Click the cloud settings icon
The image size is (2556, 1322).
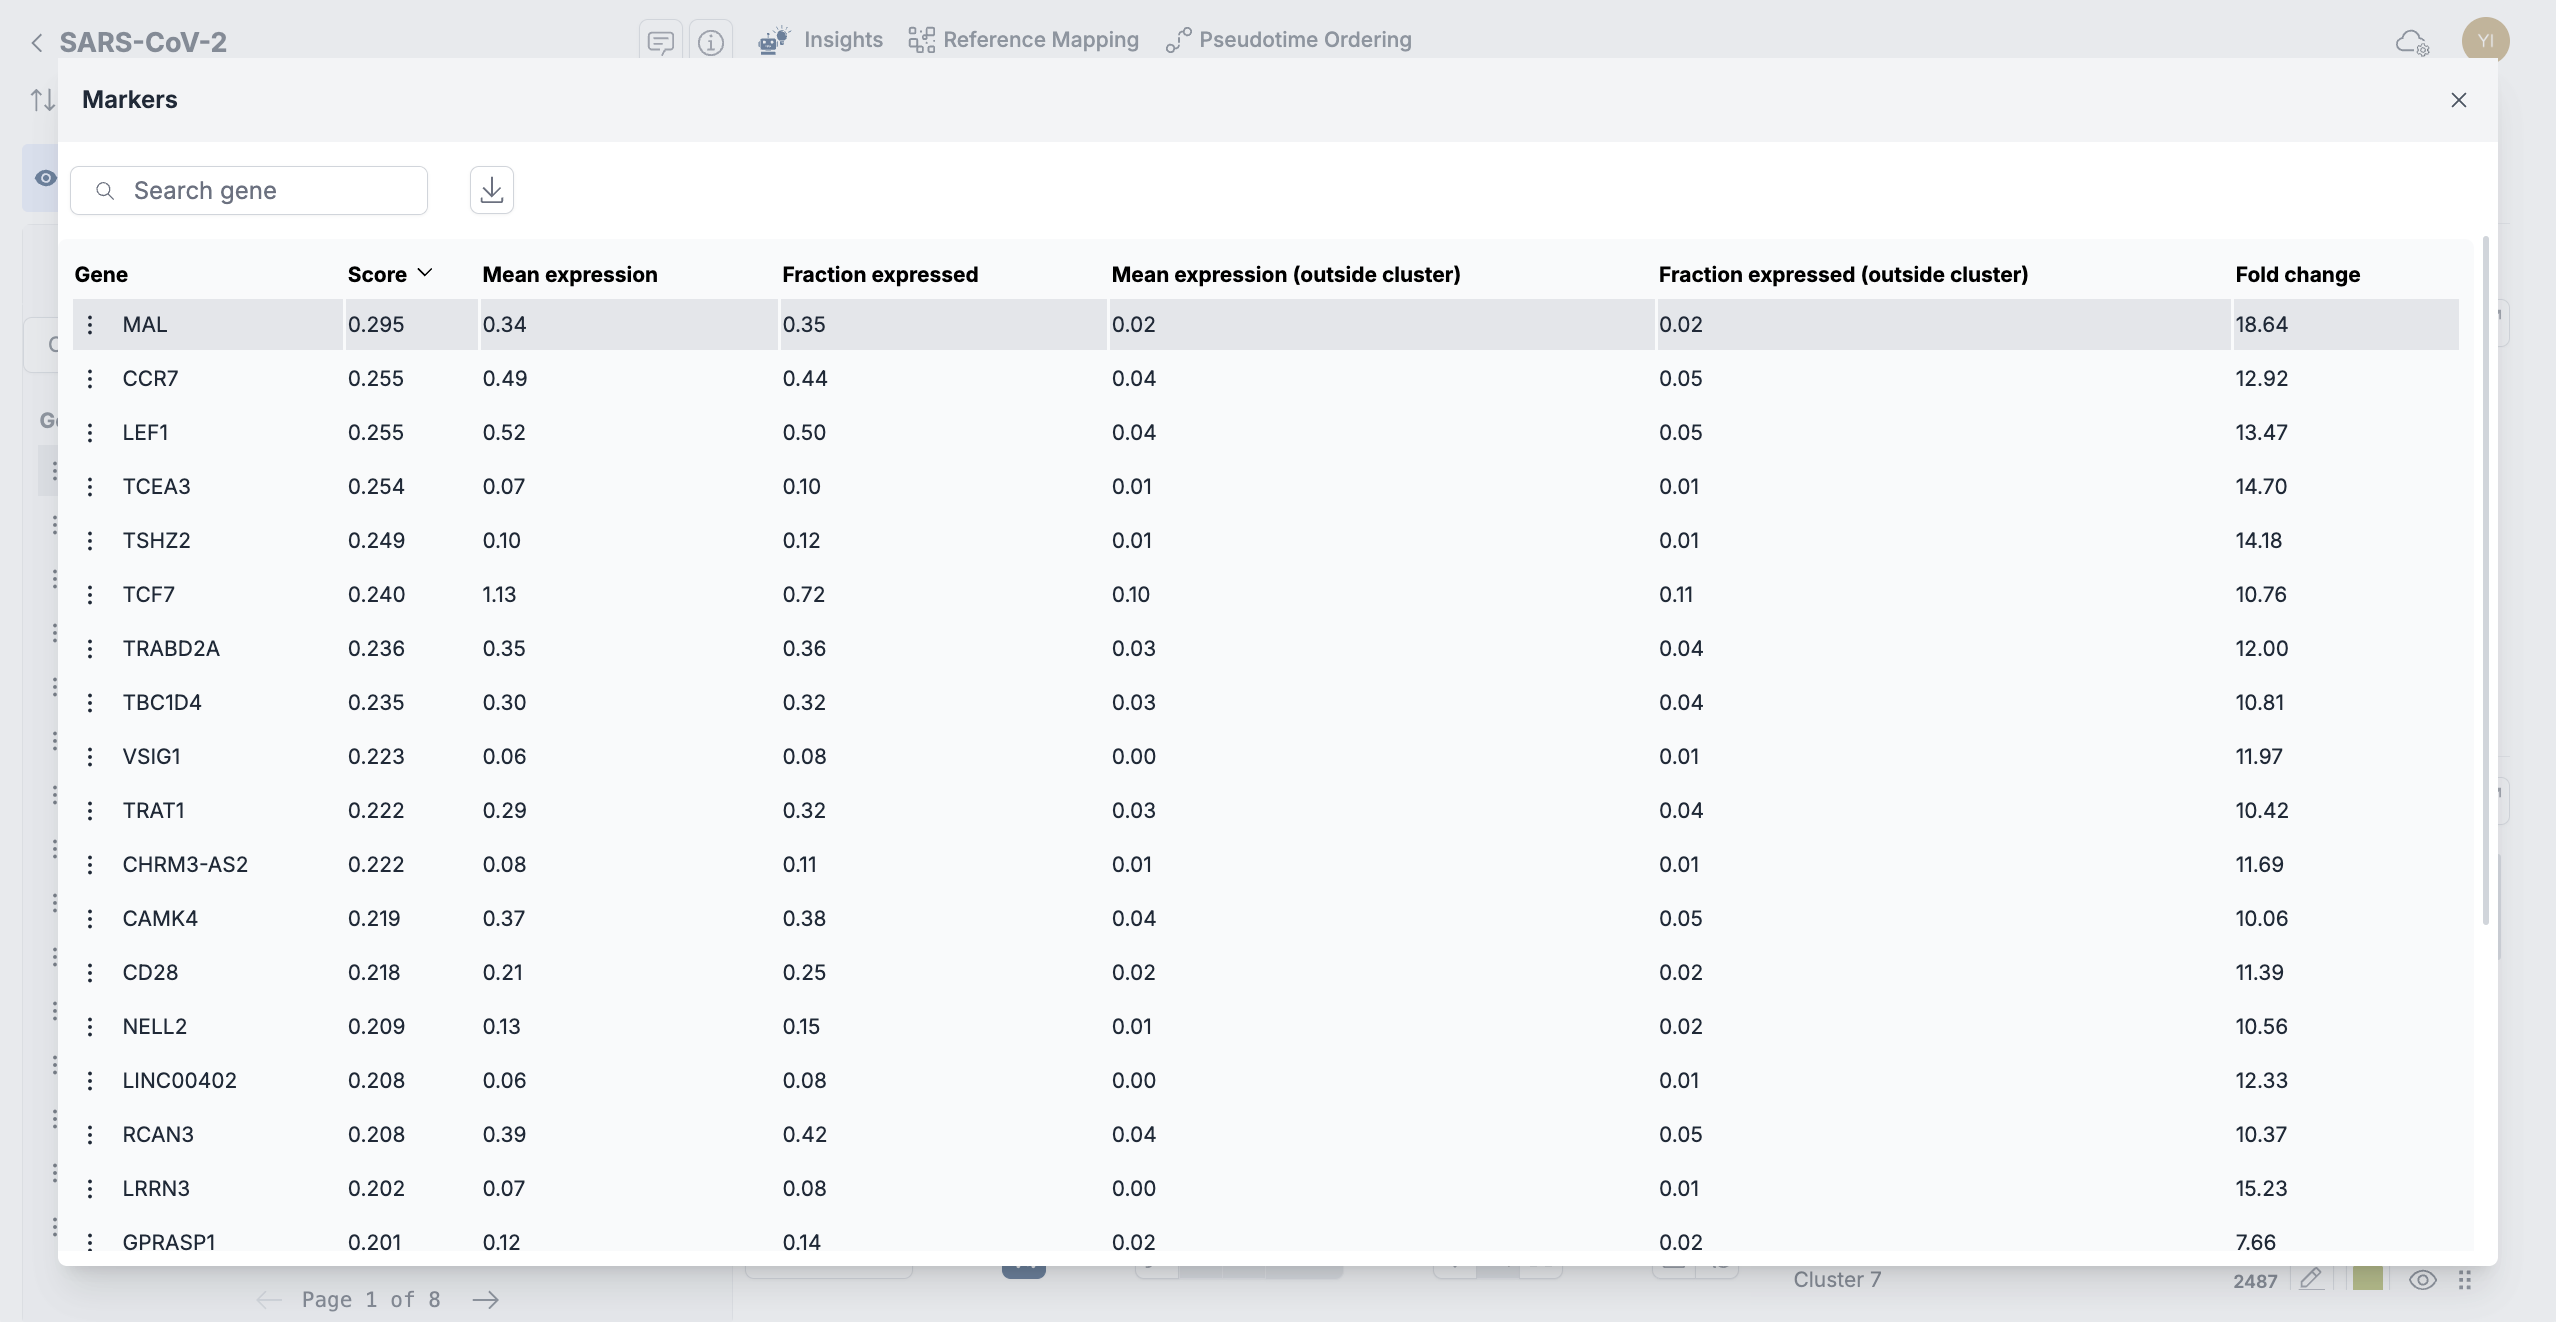click(2412, 42)
